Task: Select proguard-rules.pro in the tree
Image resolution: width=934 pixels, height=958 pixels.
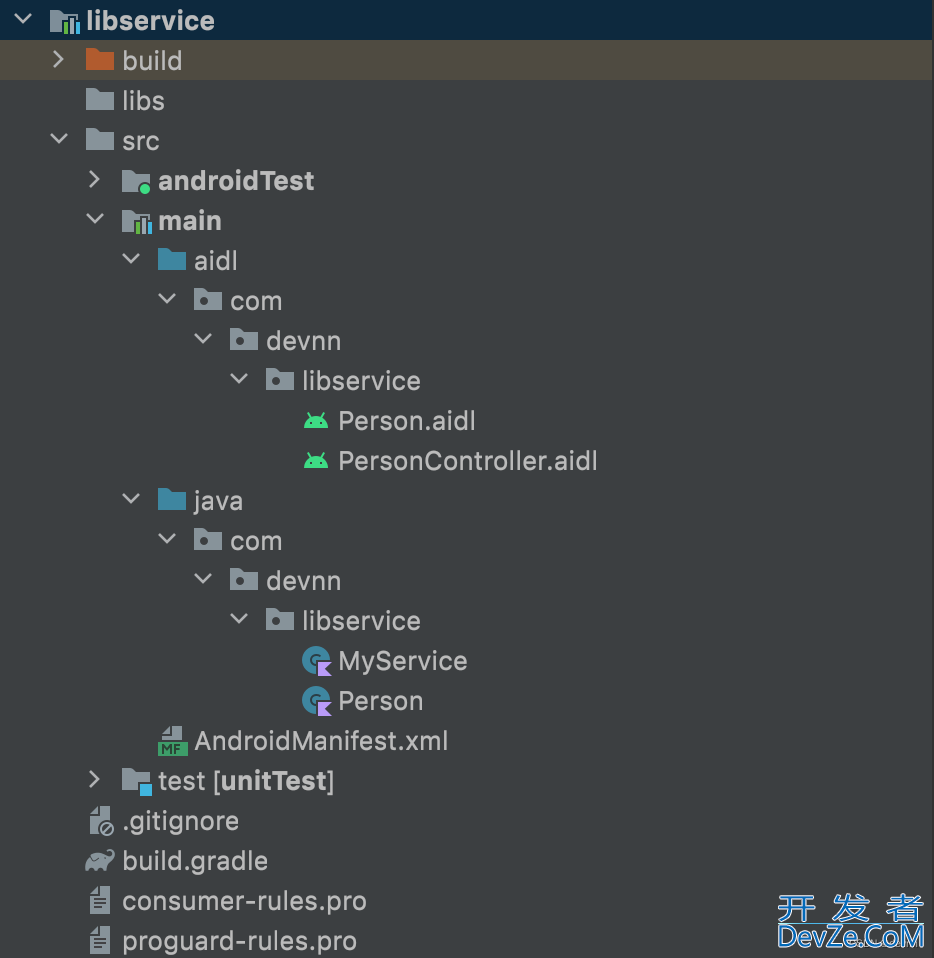Action: (239, 941)
